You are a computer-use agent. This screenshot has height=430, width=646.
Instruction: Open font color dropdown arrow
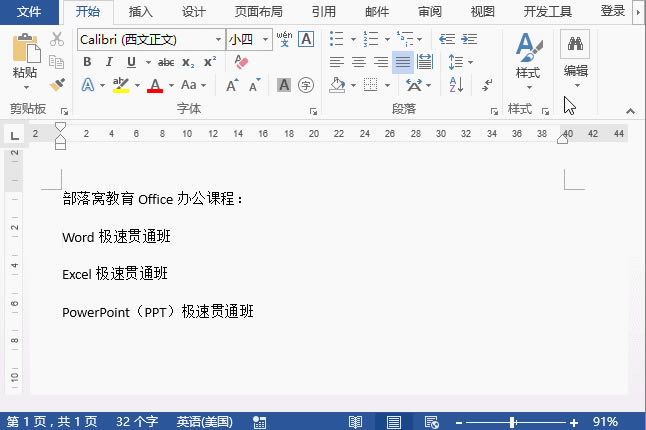pyautogui.click(x=171, y=85)
